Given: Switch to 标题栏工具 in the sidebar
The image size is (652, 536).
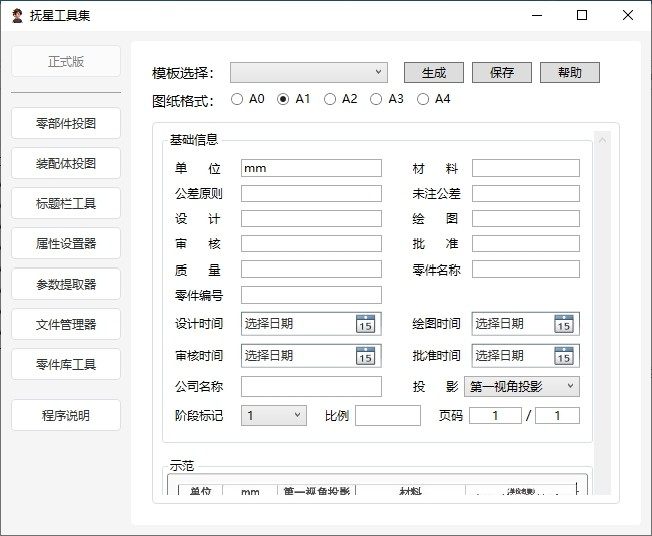Looking at the screenshot, I should [x=66, y=204].
